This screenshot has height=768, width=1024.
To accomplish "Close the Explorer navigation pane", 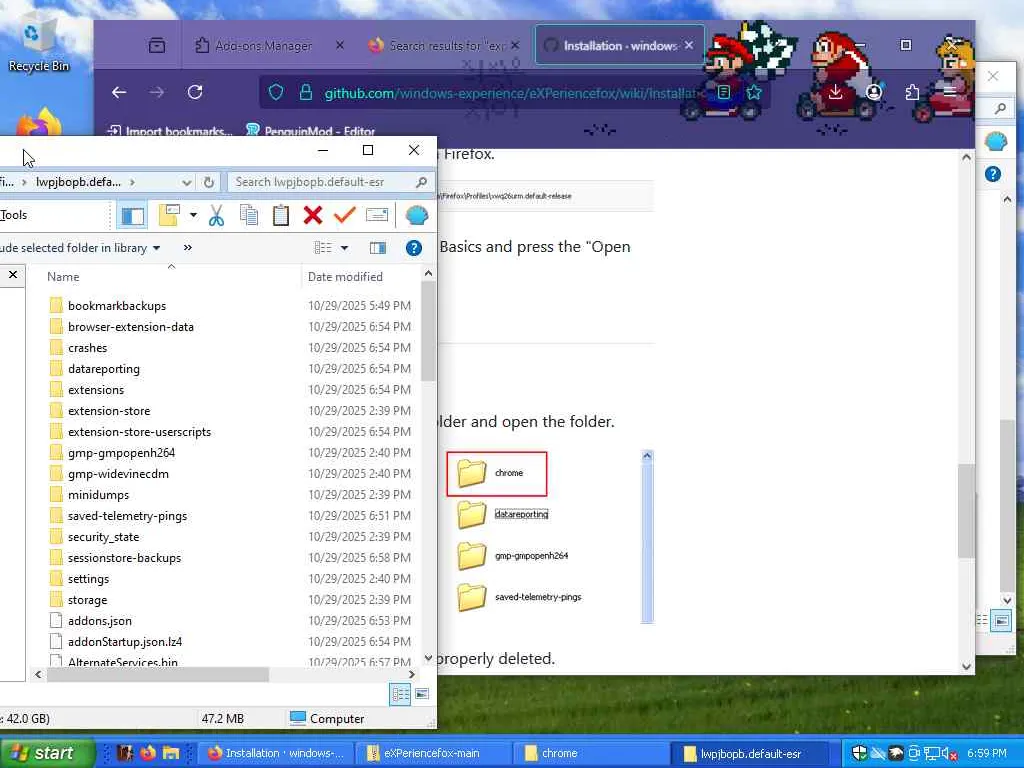I will click(12, 275).
